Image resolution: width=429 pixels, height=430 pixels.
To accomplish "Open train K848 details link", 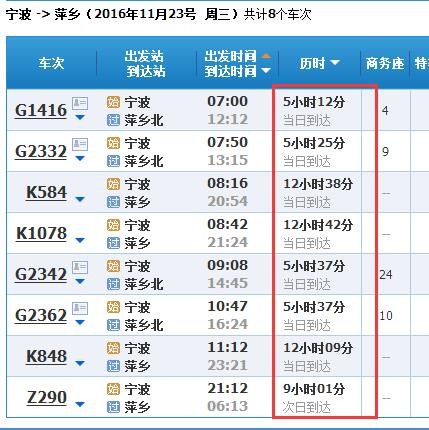I will tap(46, 356).
